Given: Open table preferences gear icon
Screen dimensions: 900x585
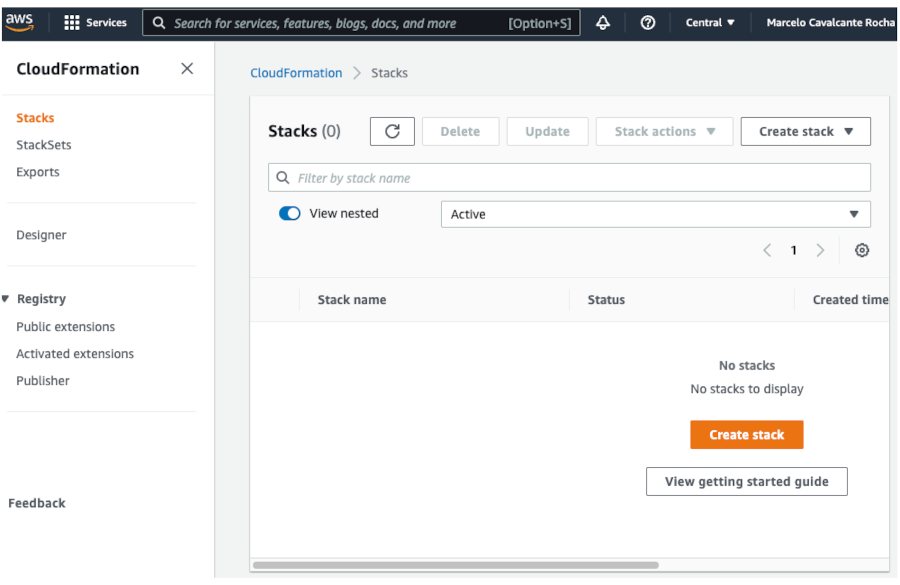Looking at the screenshot, I should pos(862,250).
